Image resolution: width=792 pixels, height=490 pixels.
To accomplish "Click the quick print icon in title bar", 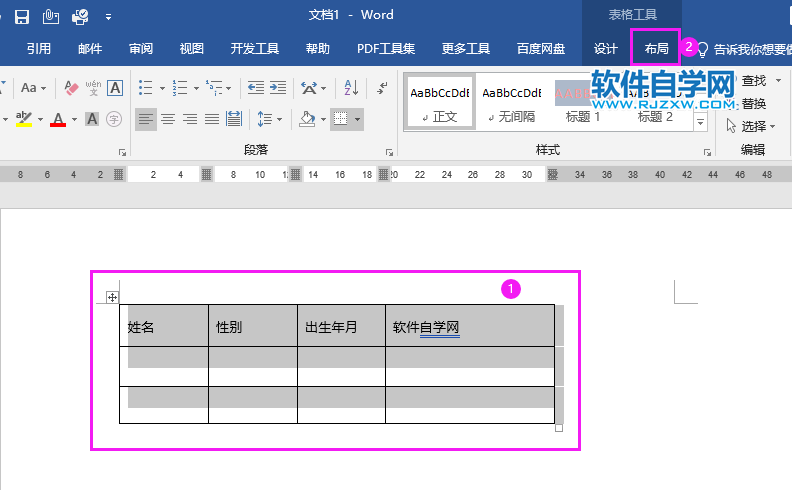I will tap(80, 17).
